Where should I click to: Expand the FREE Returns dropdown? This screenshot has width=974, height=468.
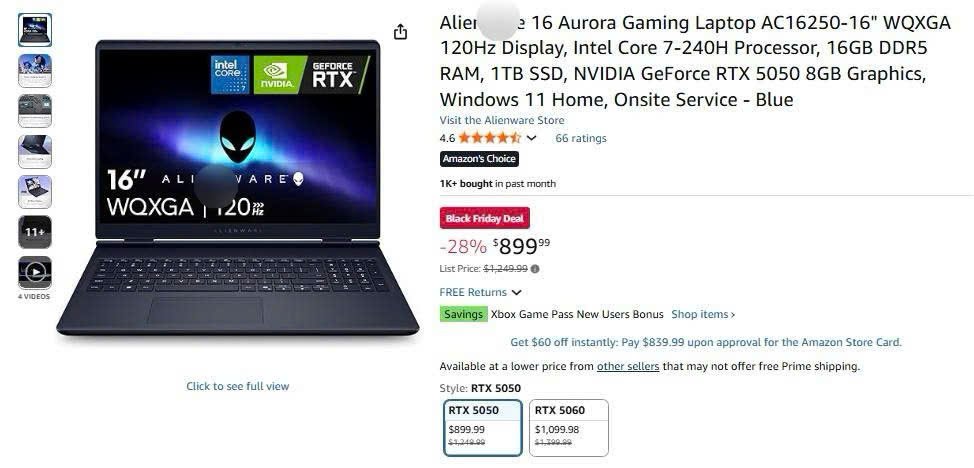480,292
